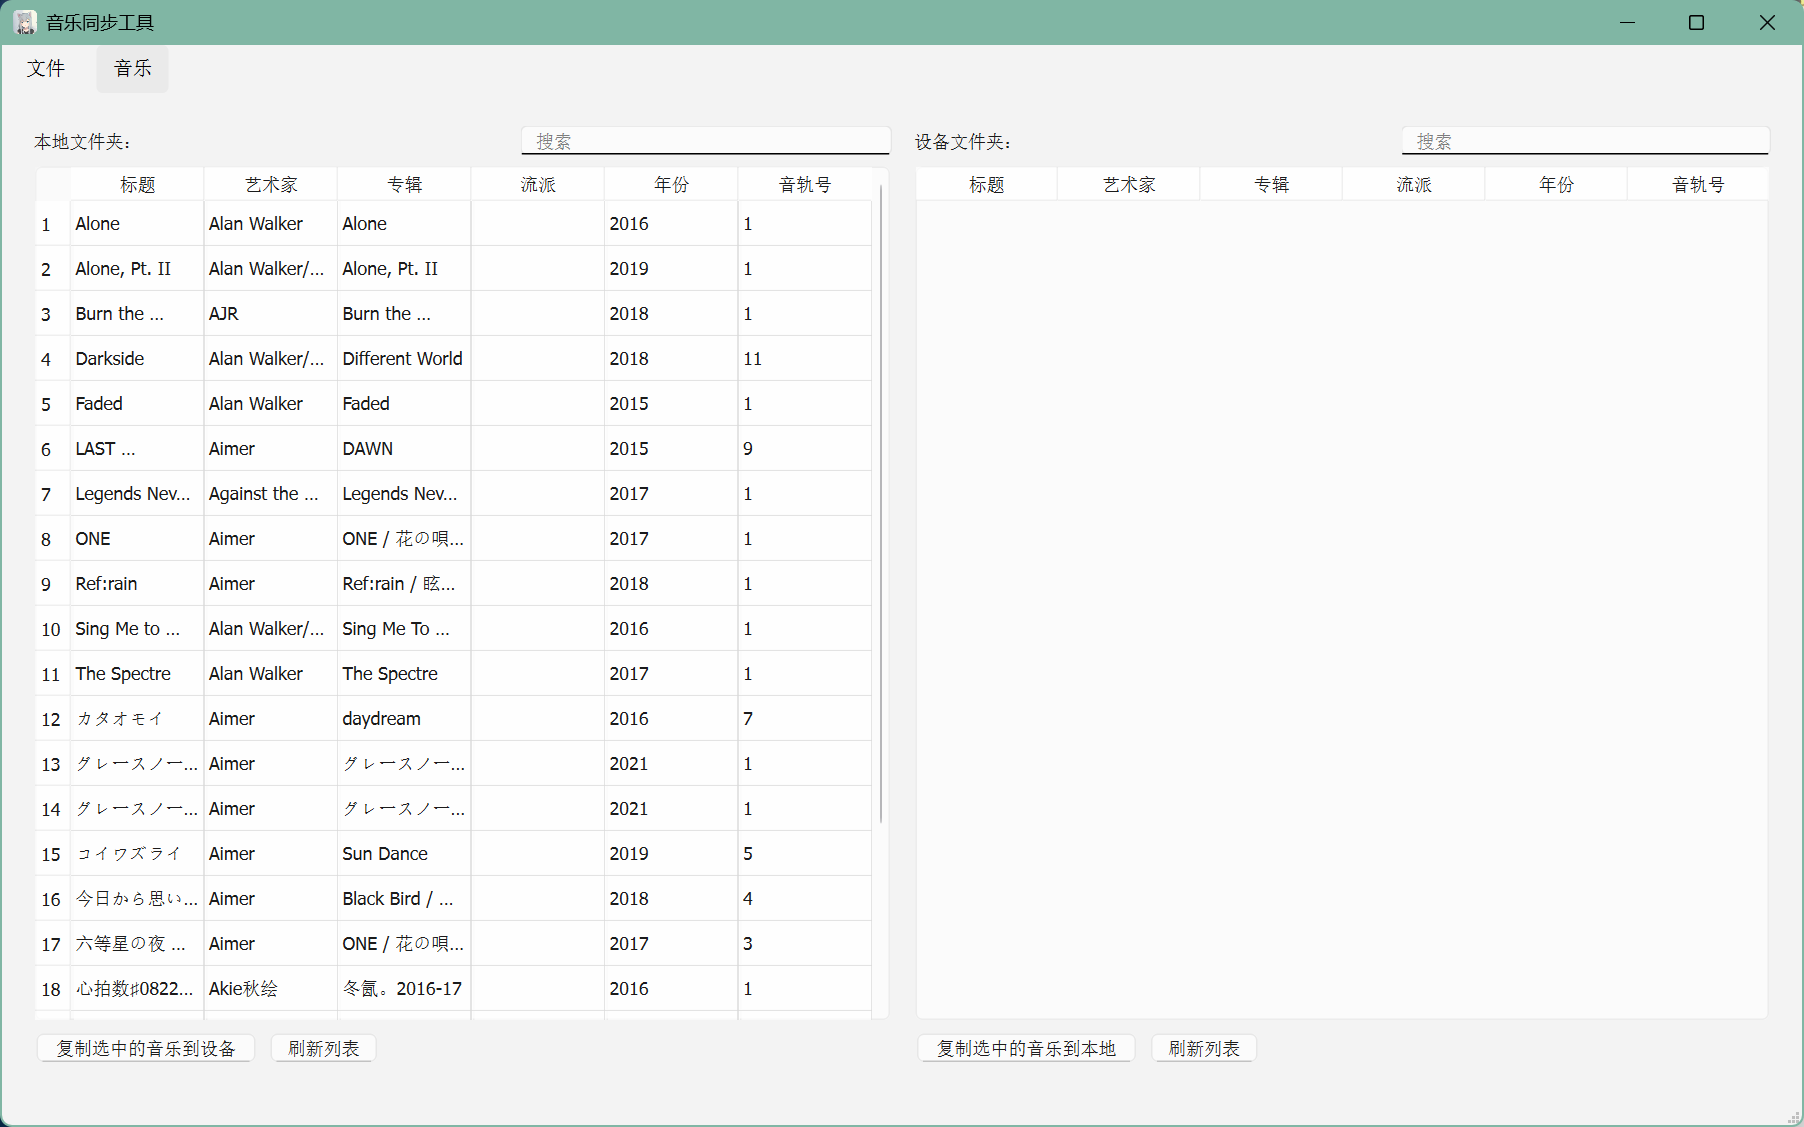Select the The Spectre title cell

tap(137, 673)
